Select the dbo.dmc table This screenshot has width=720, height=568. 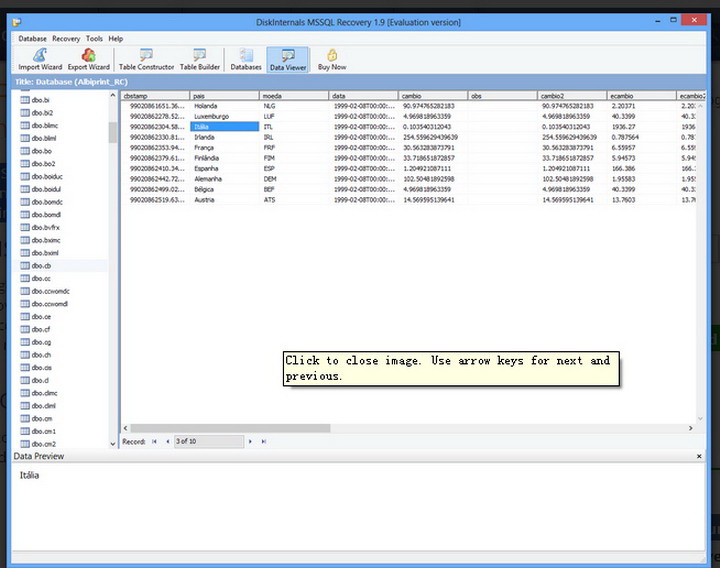pos(45,393)
